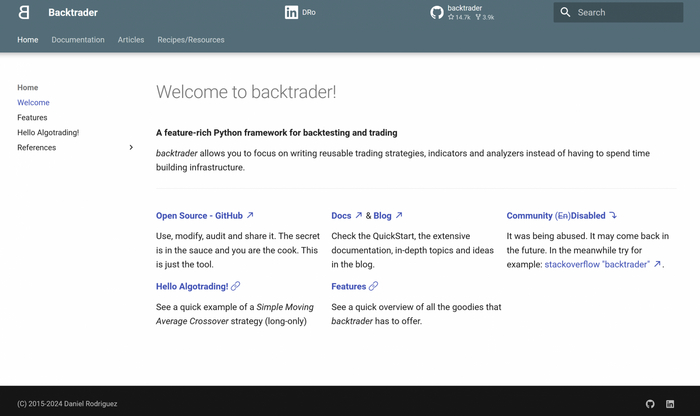The image size is (700, 416).
Task: Click the arrow icon next to Community (En)Disabled
Action: (613, 215)
